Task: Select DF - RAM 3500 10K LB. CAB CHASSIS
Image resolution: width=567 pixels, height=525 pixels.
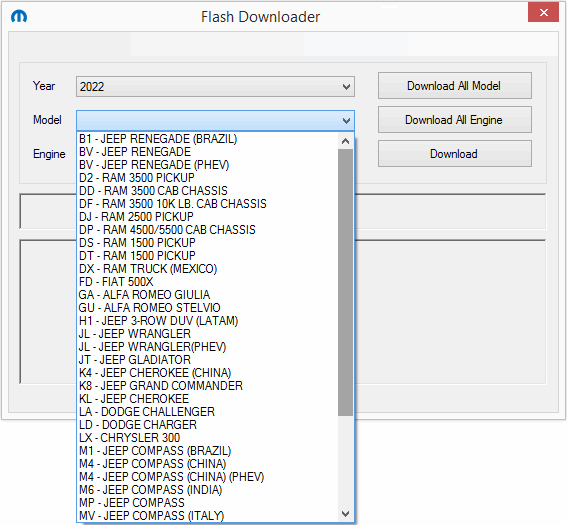Action: 208,204
